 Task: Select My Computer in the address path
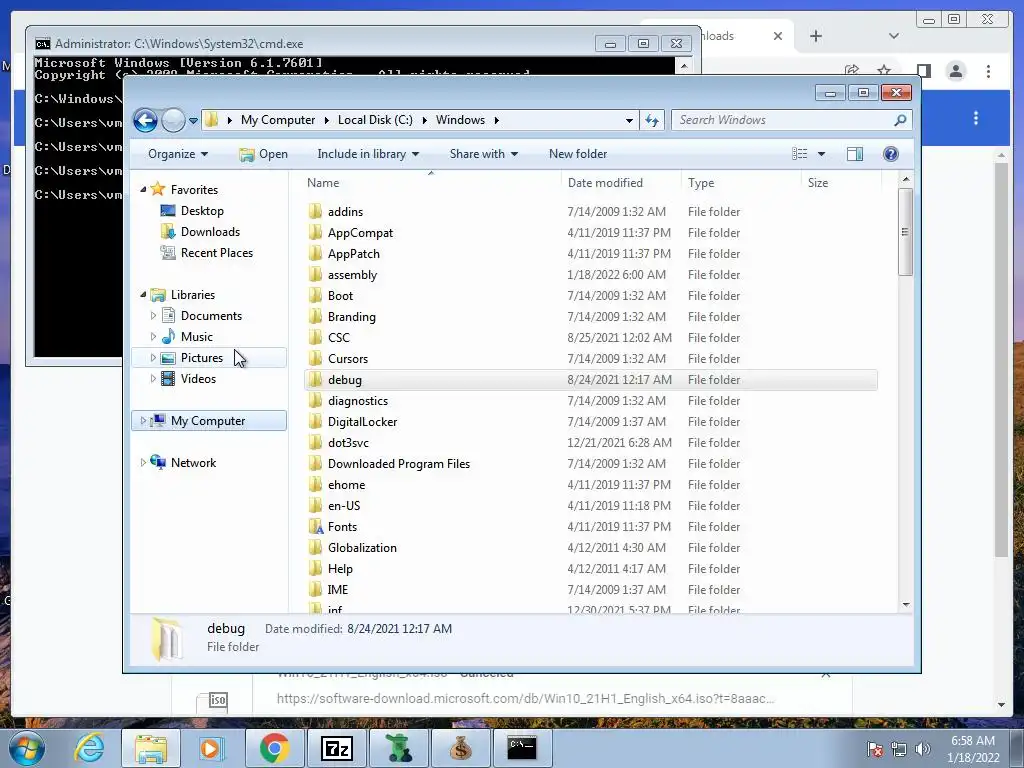click(278, 120)
